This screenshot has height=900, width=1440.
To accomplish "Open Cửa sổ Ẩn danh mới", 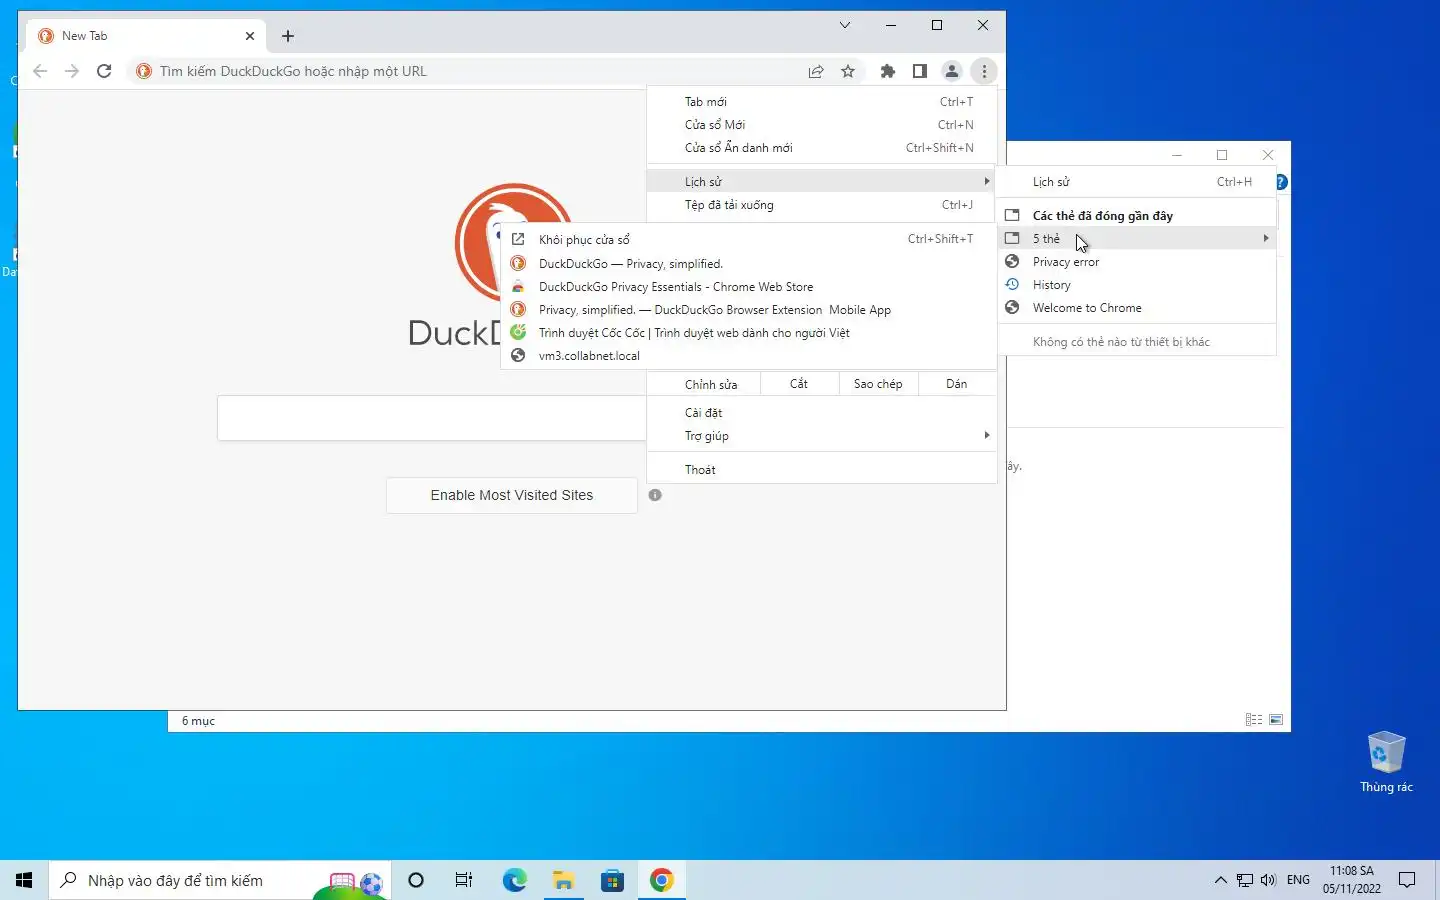I will coord(822,147).
